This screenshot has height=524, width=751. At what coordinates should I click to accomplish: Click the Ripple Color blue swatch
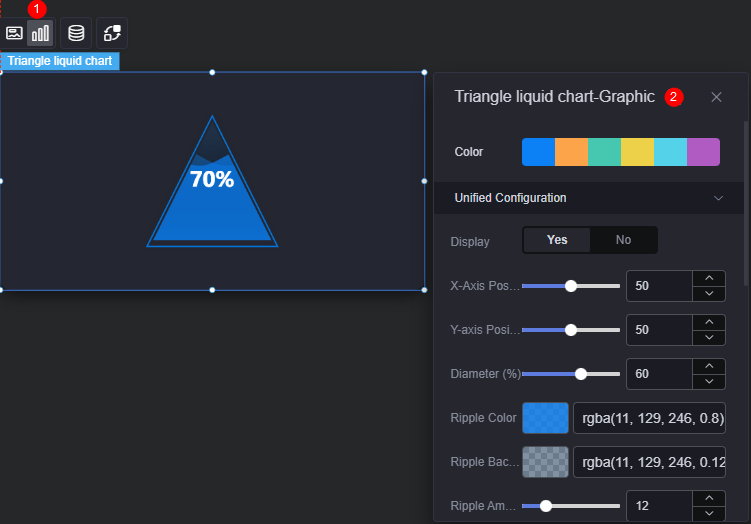545,418
